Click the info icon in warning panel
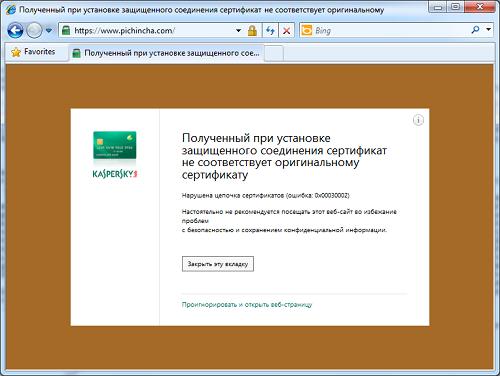500x376 pixels. pyautogui.click(x=418, y=120)
